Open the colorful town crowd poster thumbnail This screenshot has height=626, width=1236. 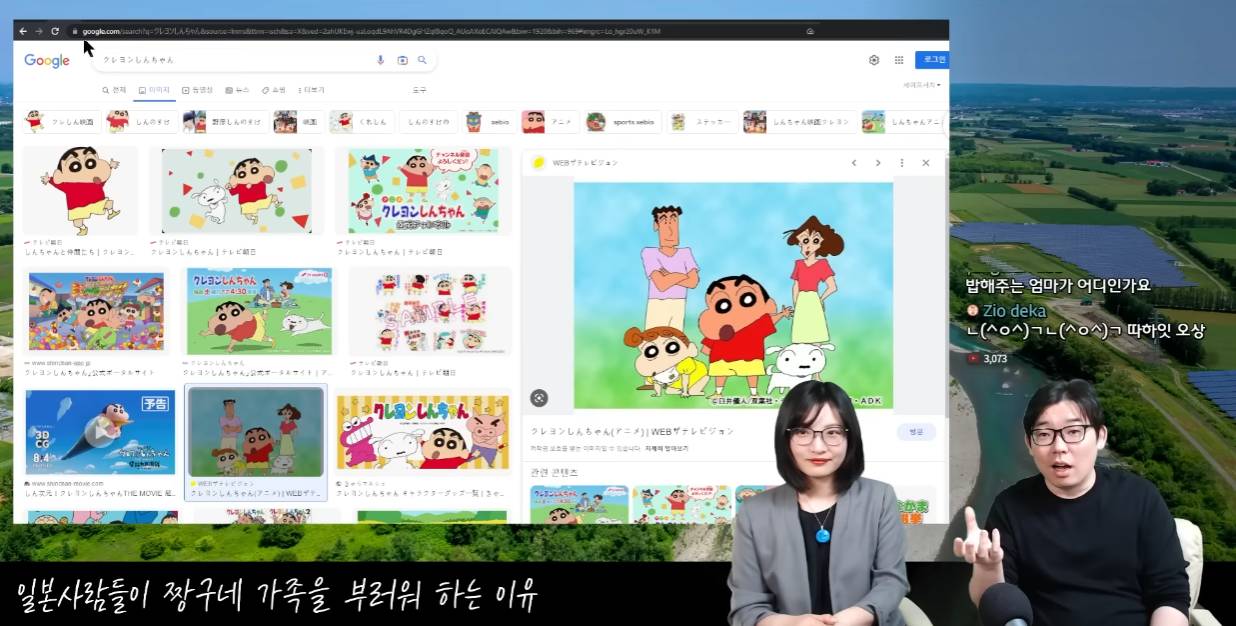pos(96,310)
